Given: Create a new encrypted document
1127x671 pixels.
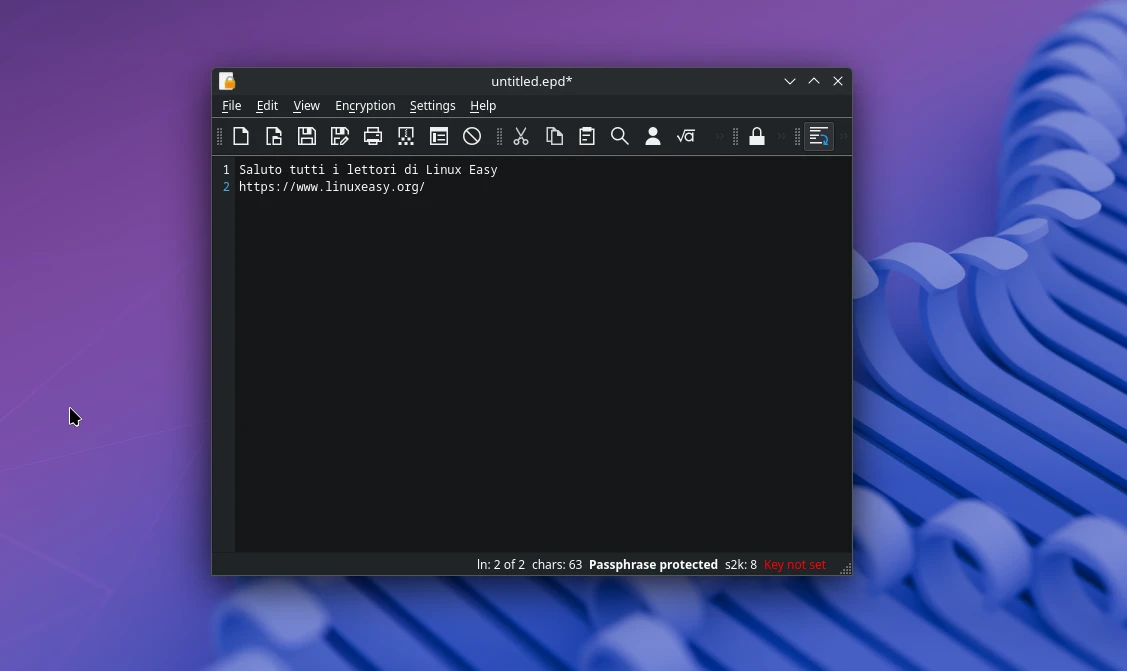Looking at the screenshot, I should (x=241, y=136).
